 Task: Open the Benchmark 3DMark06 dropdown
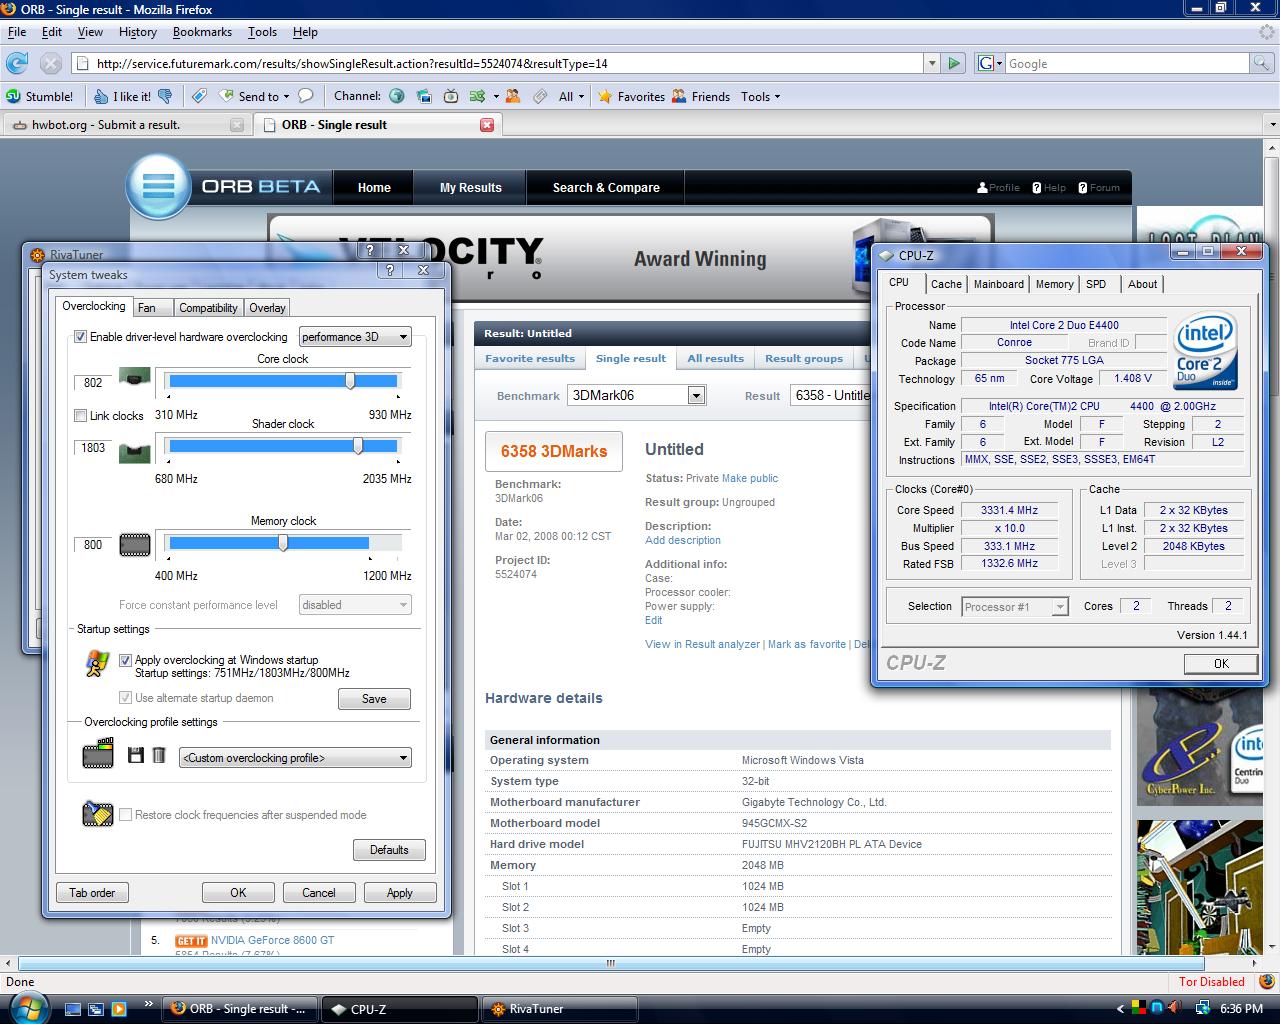[x=637, y=395]
